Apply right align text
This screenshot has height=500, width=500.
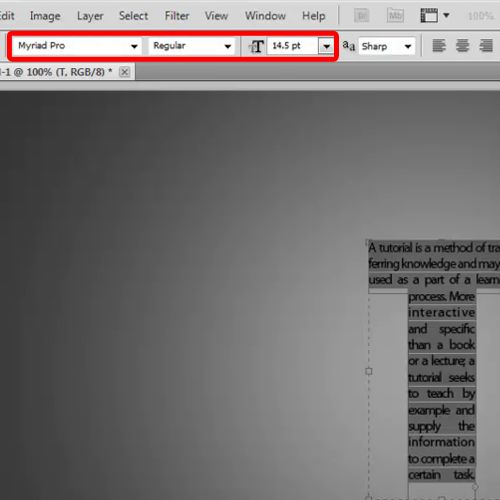click(x=486, y=46)
